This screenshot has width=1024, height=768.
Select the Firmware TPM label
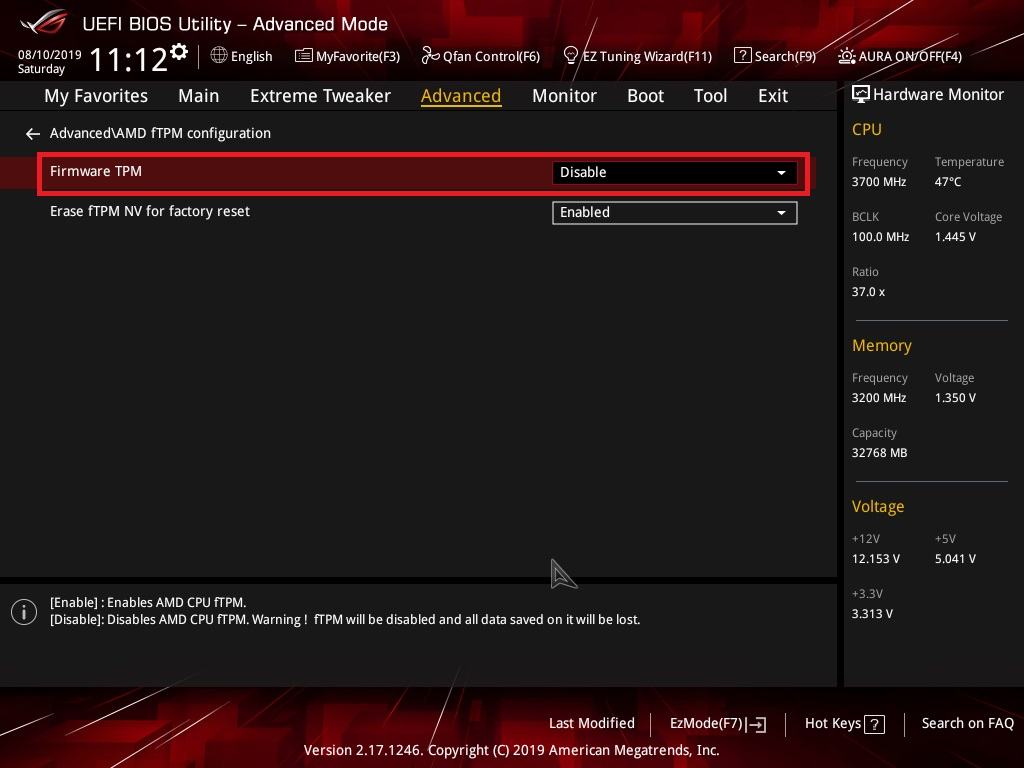(x=96, y=171)
